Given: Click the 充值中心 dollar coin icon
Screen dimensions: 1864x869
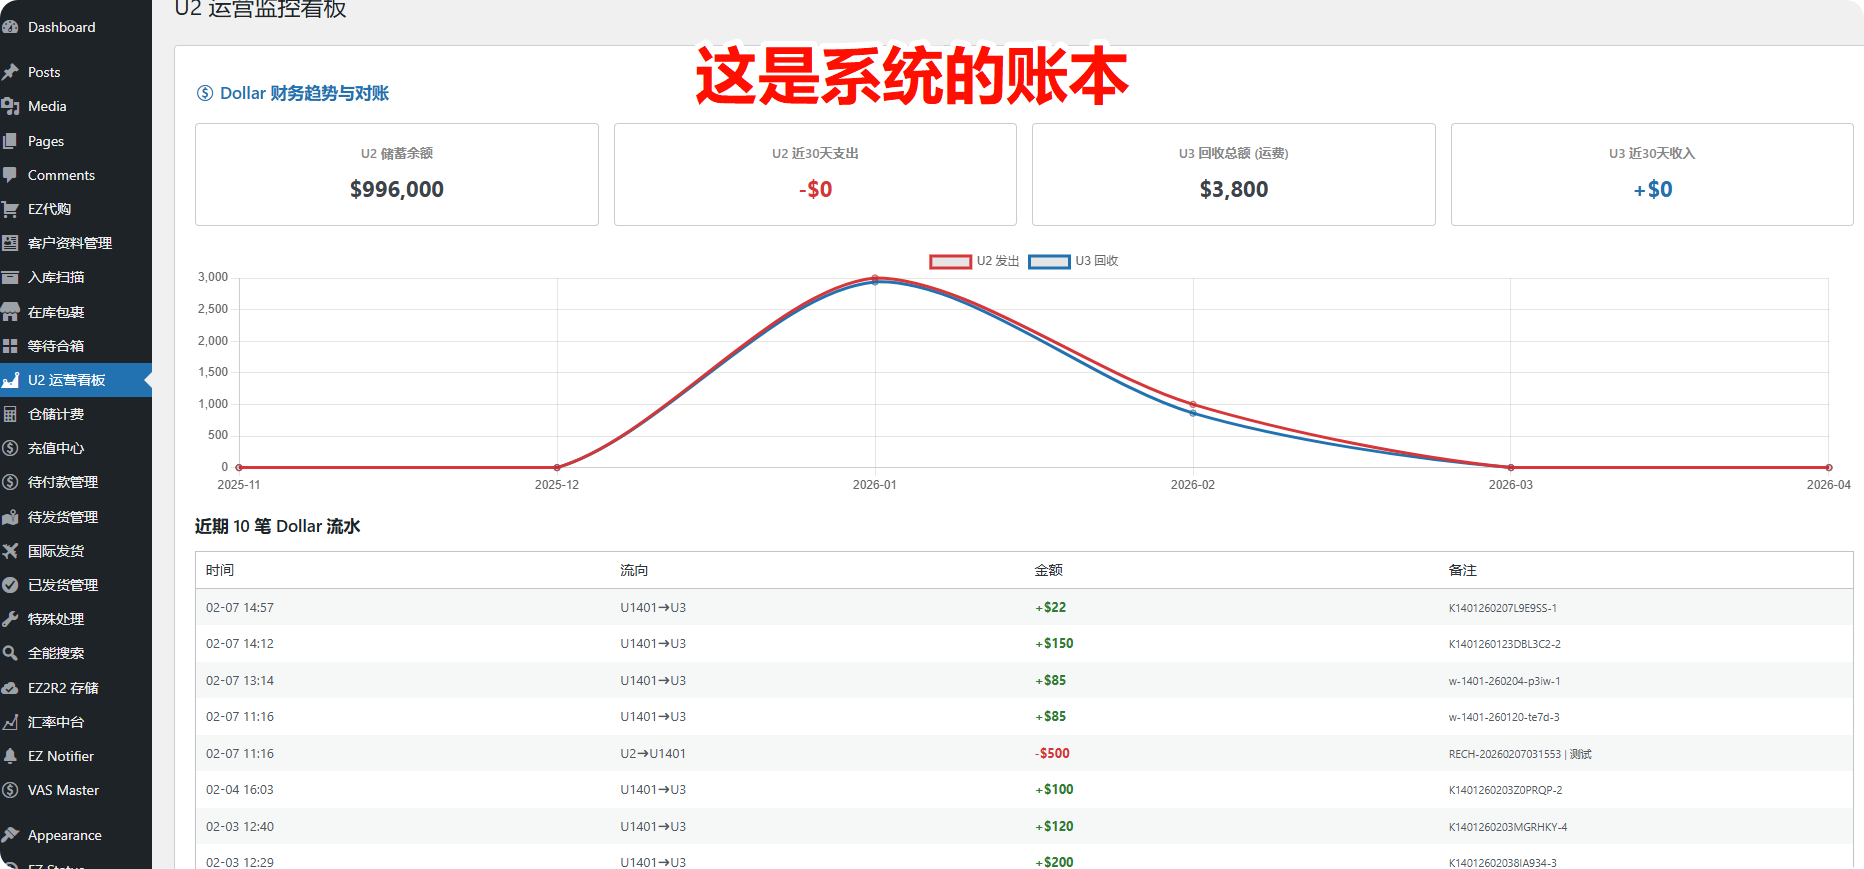Looking at the screenshot, I should (x=11, y=448).
